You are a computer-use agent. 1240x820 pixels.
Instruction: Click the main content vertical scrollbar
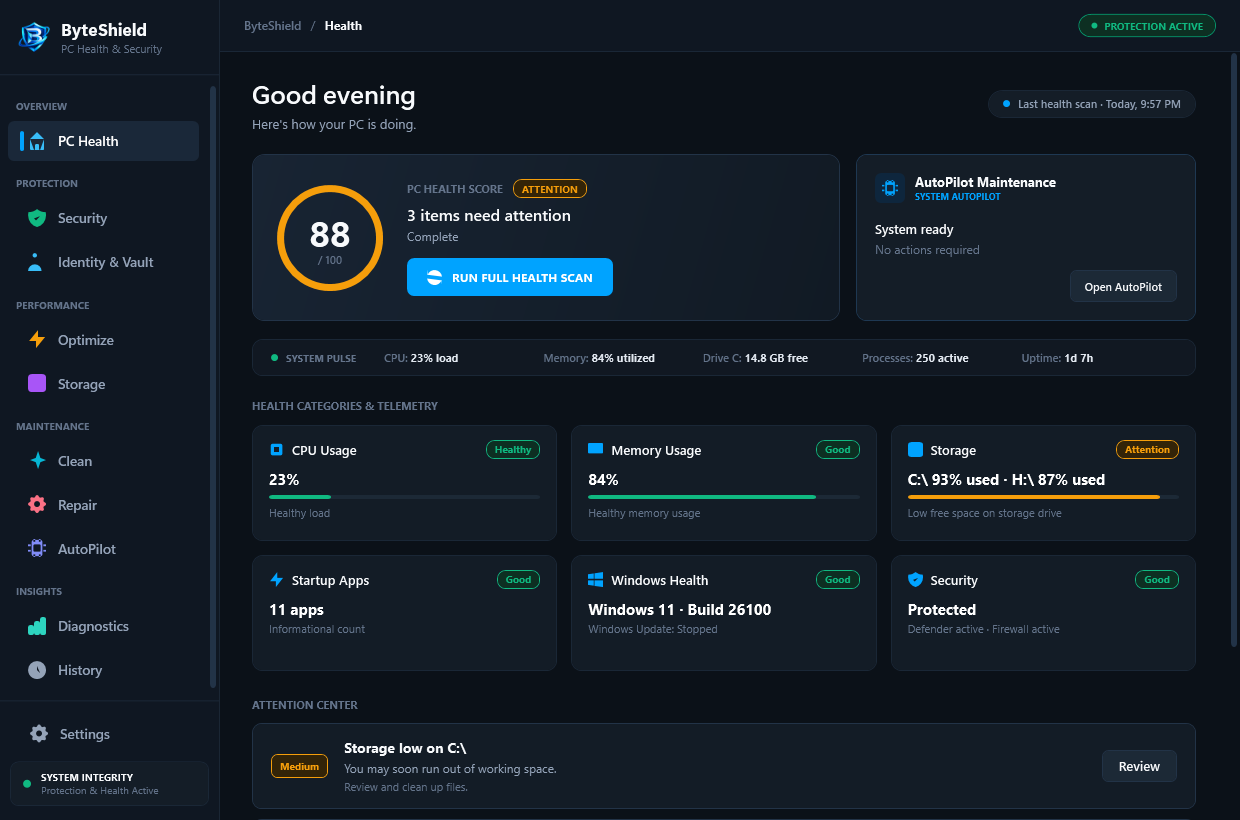pos(1233,350)
